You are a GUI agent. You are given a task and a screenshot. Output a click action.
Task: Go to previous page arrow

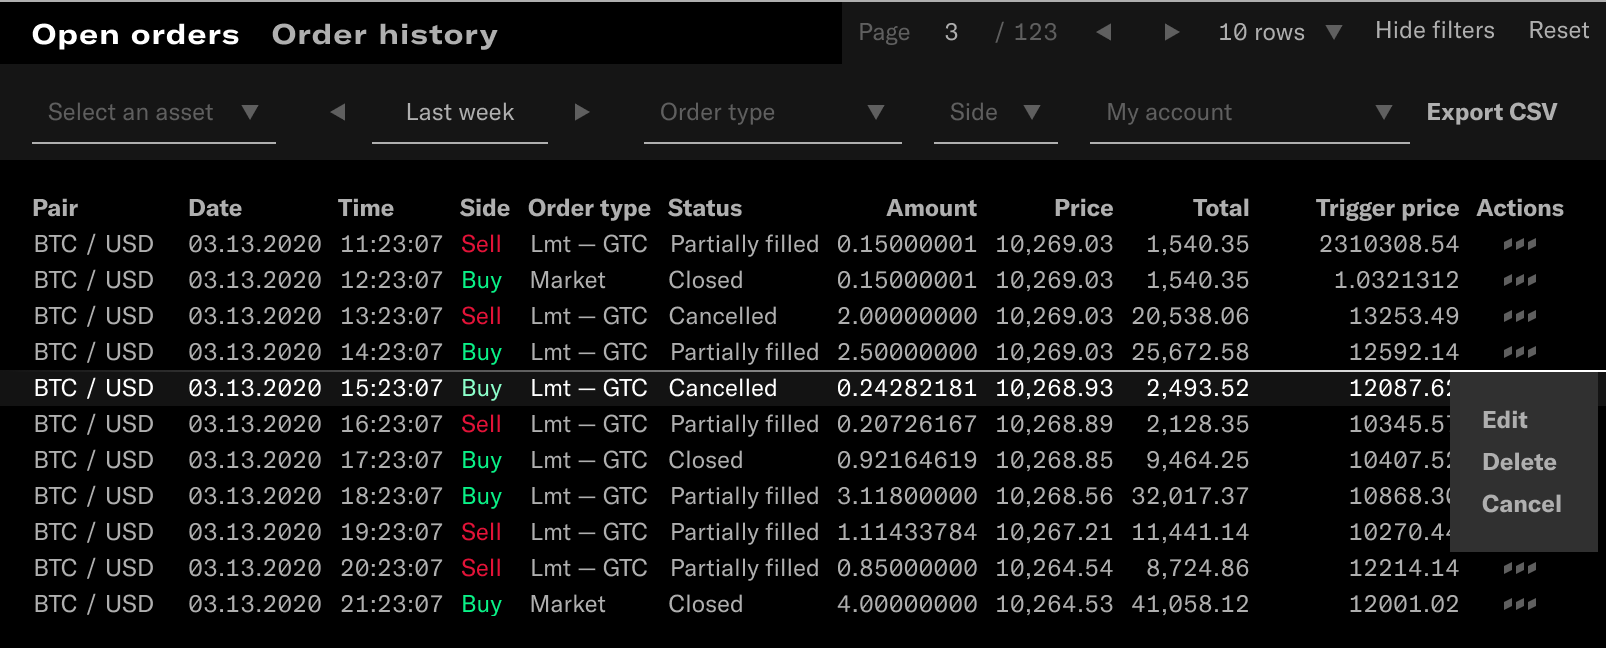click(1104, 32)
